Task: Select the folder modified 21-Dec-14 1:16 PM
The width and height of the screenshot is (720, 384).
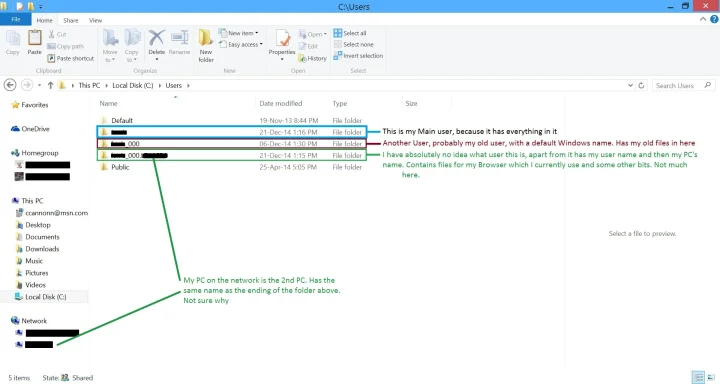Action: (x=232, y=132)
